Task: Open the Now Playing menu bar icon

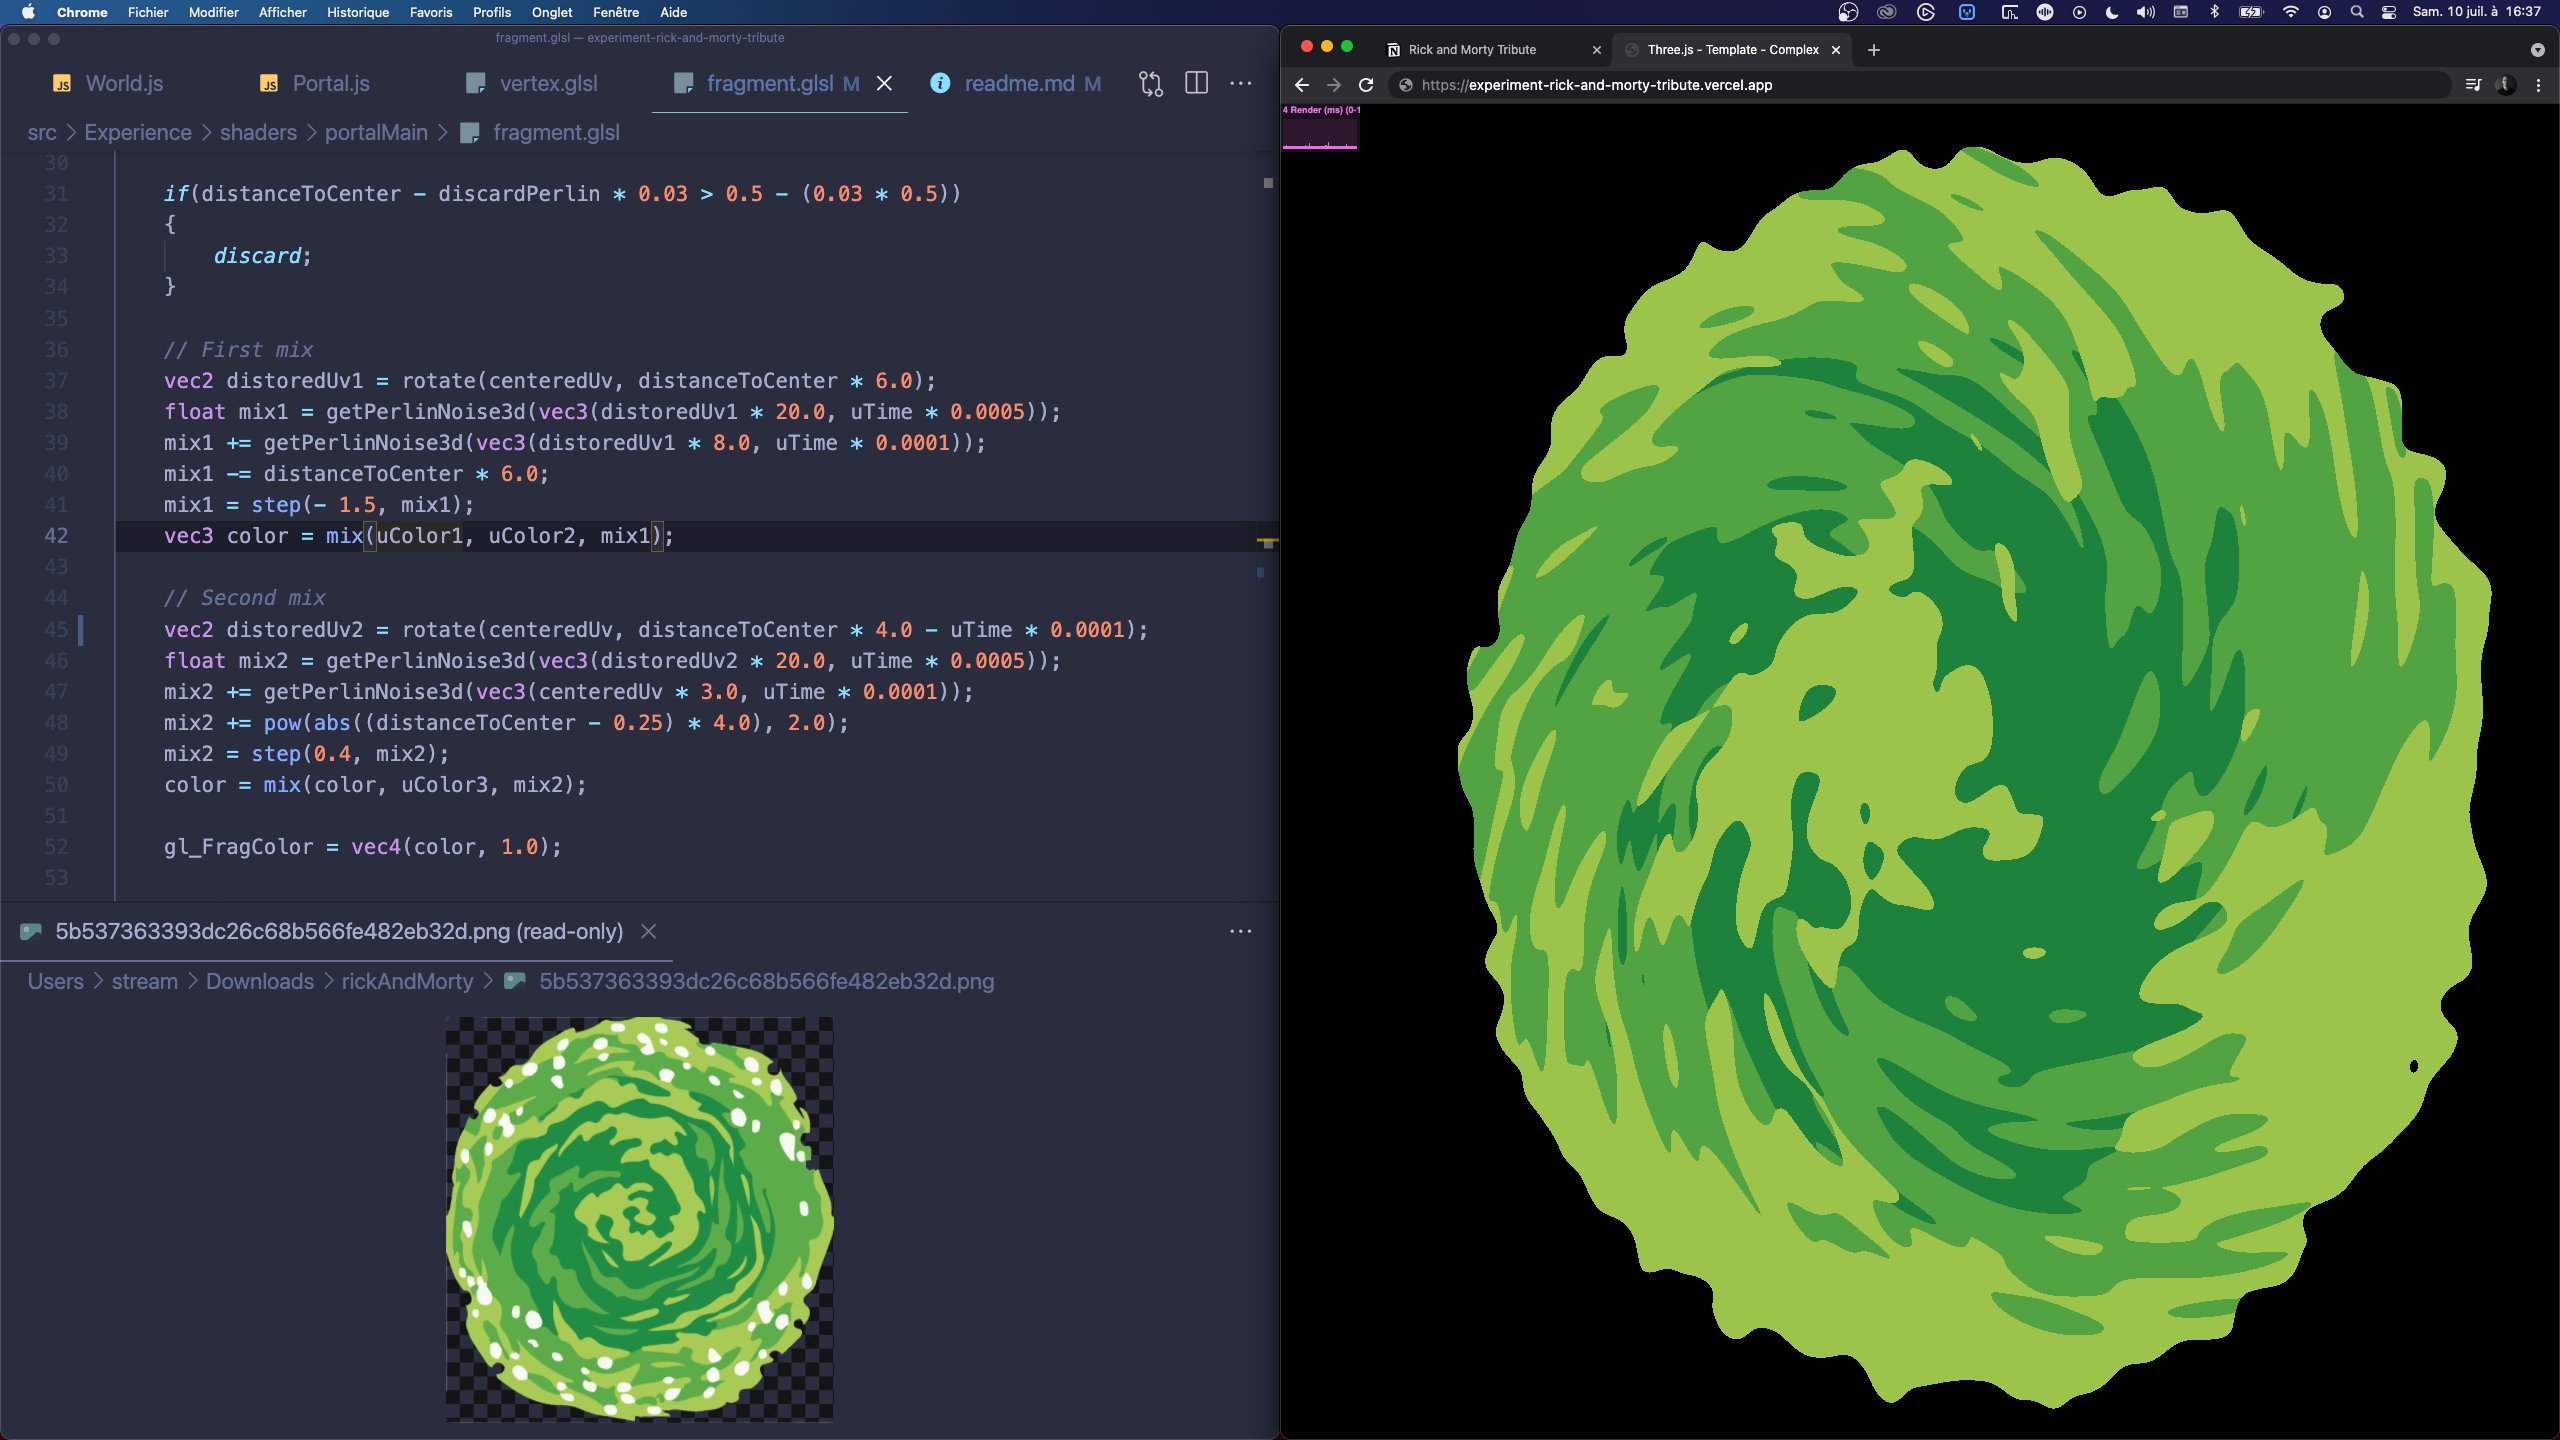Action: (2079, 12)
